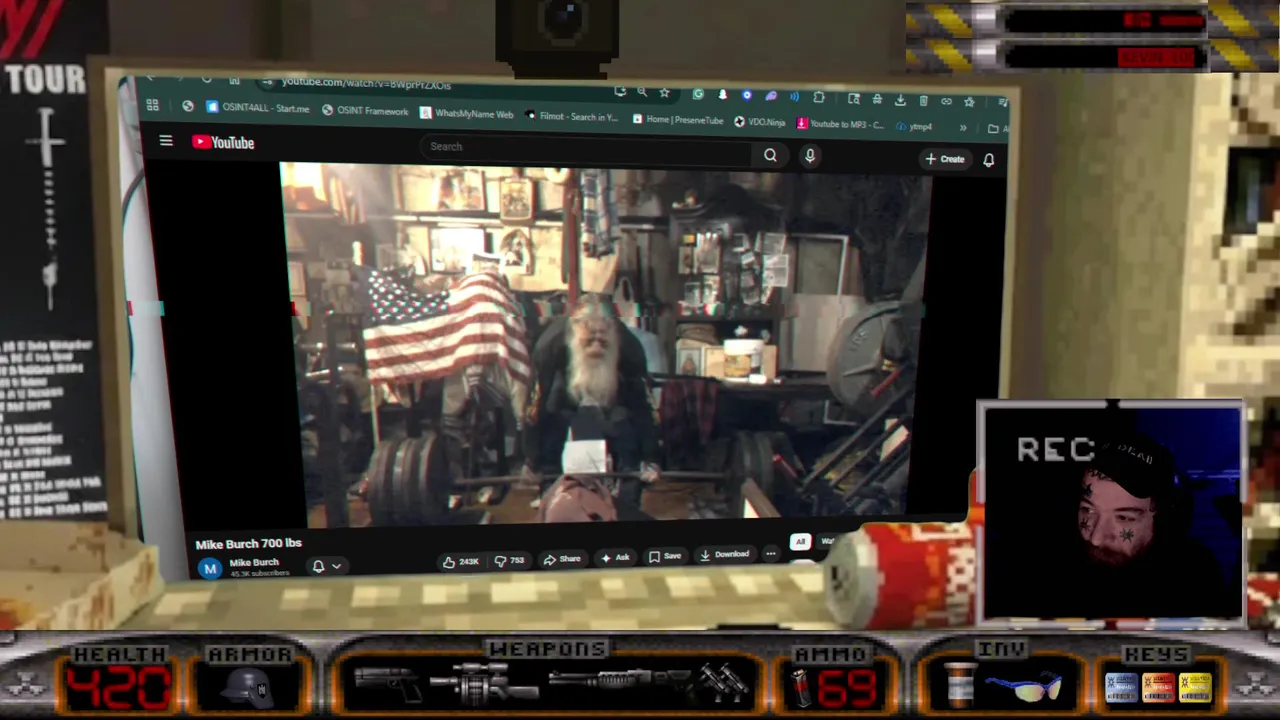Click the yellow keycard in Keys
Viewport: 1280px width, 720px height.
(x=1195, y=688)
